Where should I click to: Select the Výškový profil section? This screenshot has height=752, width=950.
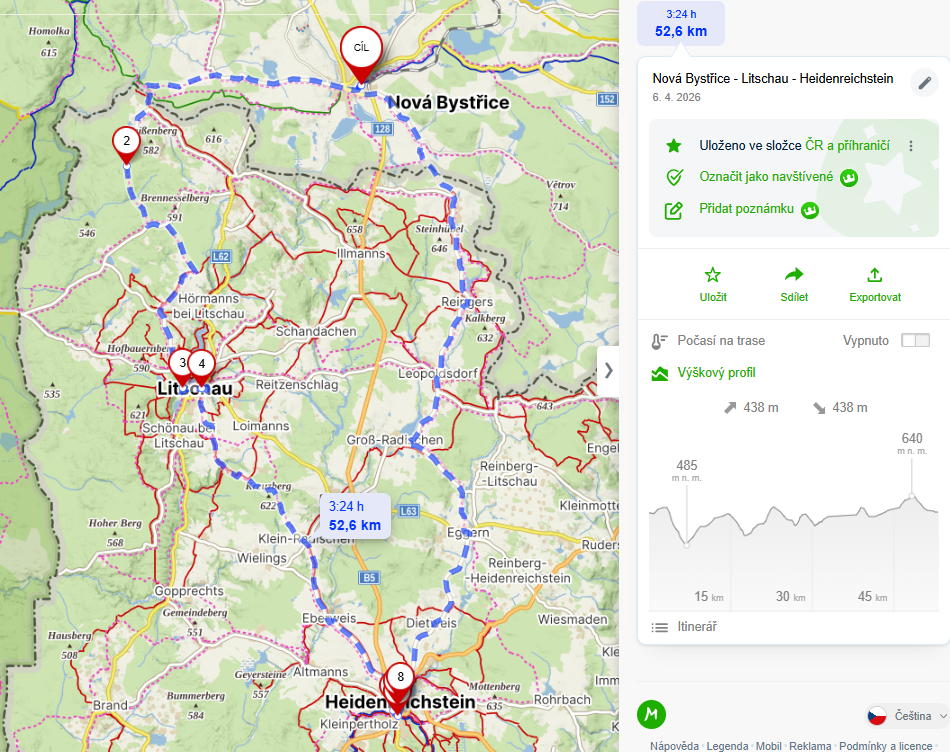coord(717,373)
